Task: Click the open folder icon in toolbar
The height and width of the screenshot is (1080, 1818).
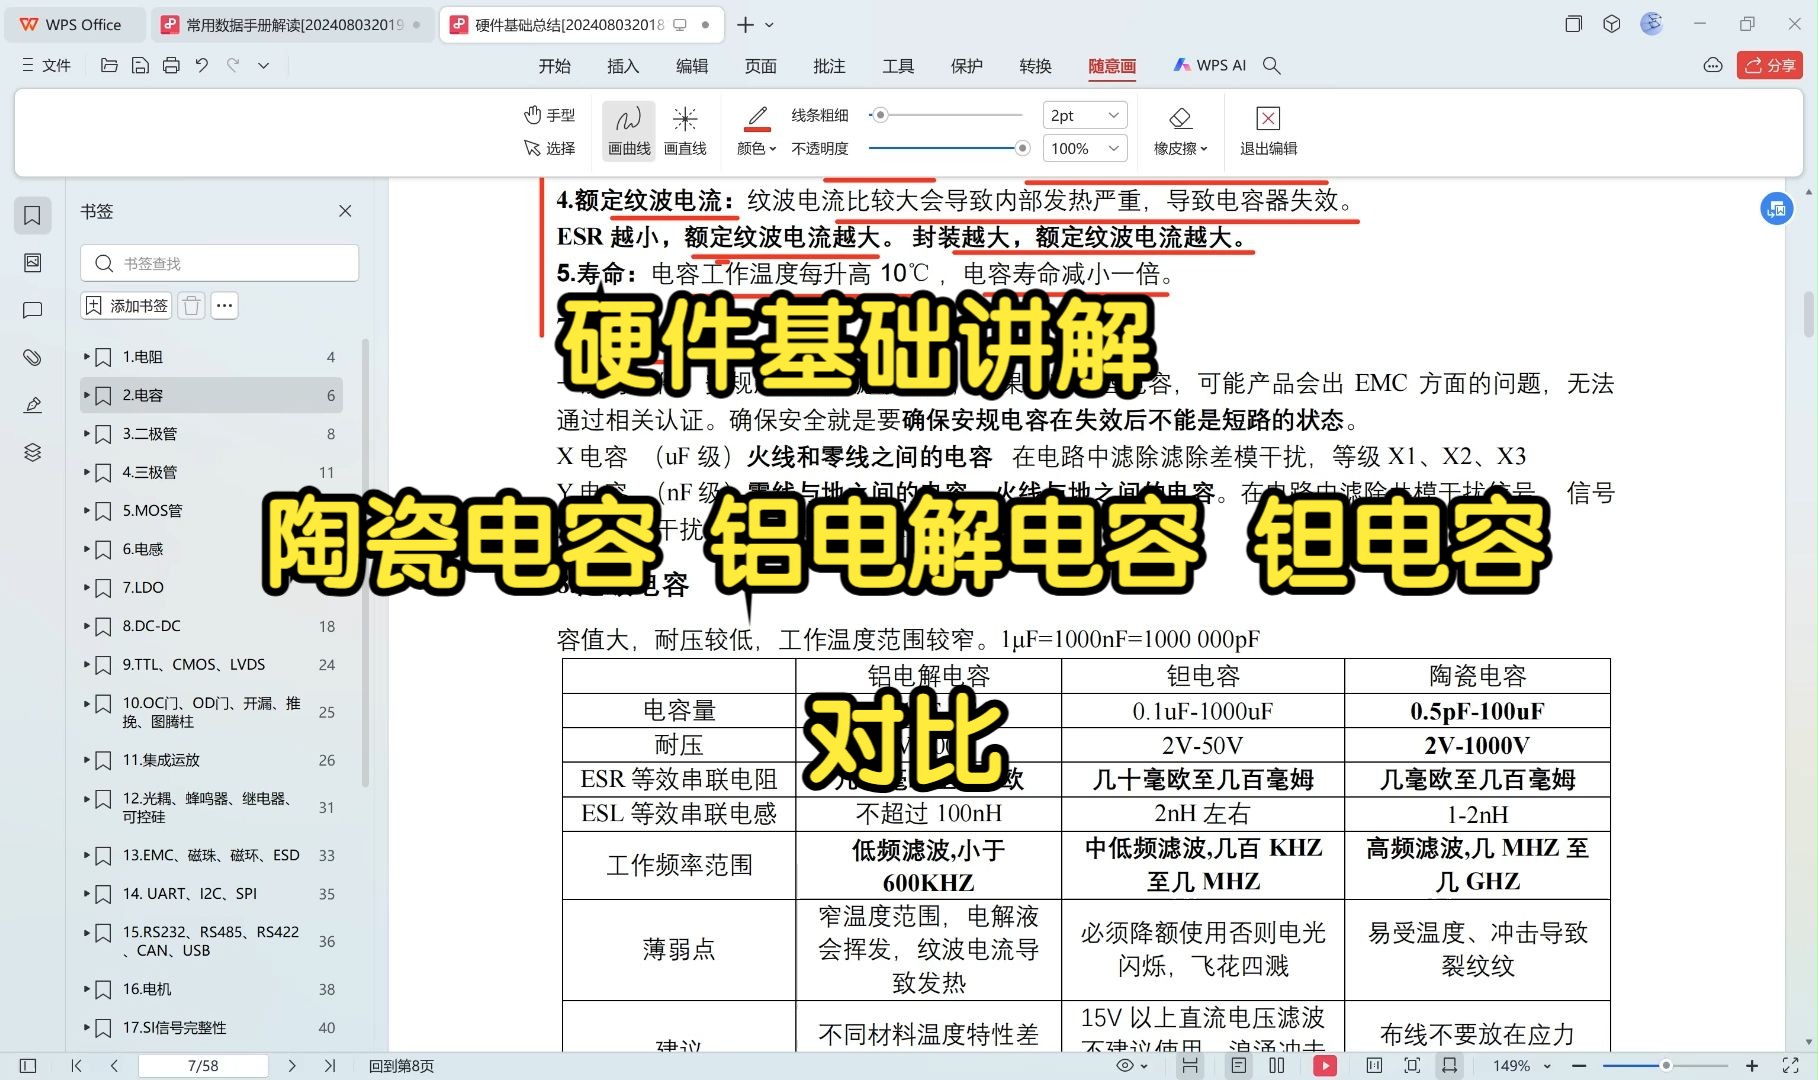Action: coord(109,65)
